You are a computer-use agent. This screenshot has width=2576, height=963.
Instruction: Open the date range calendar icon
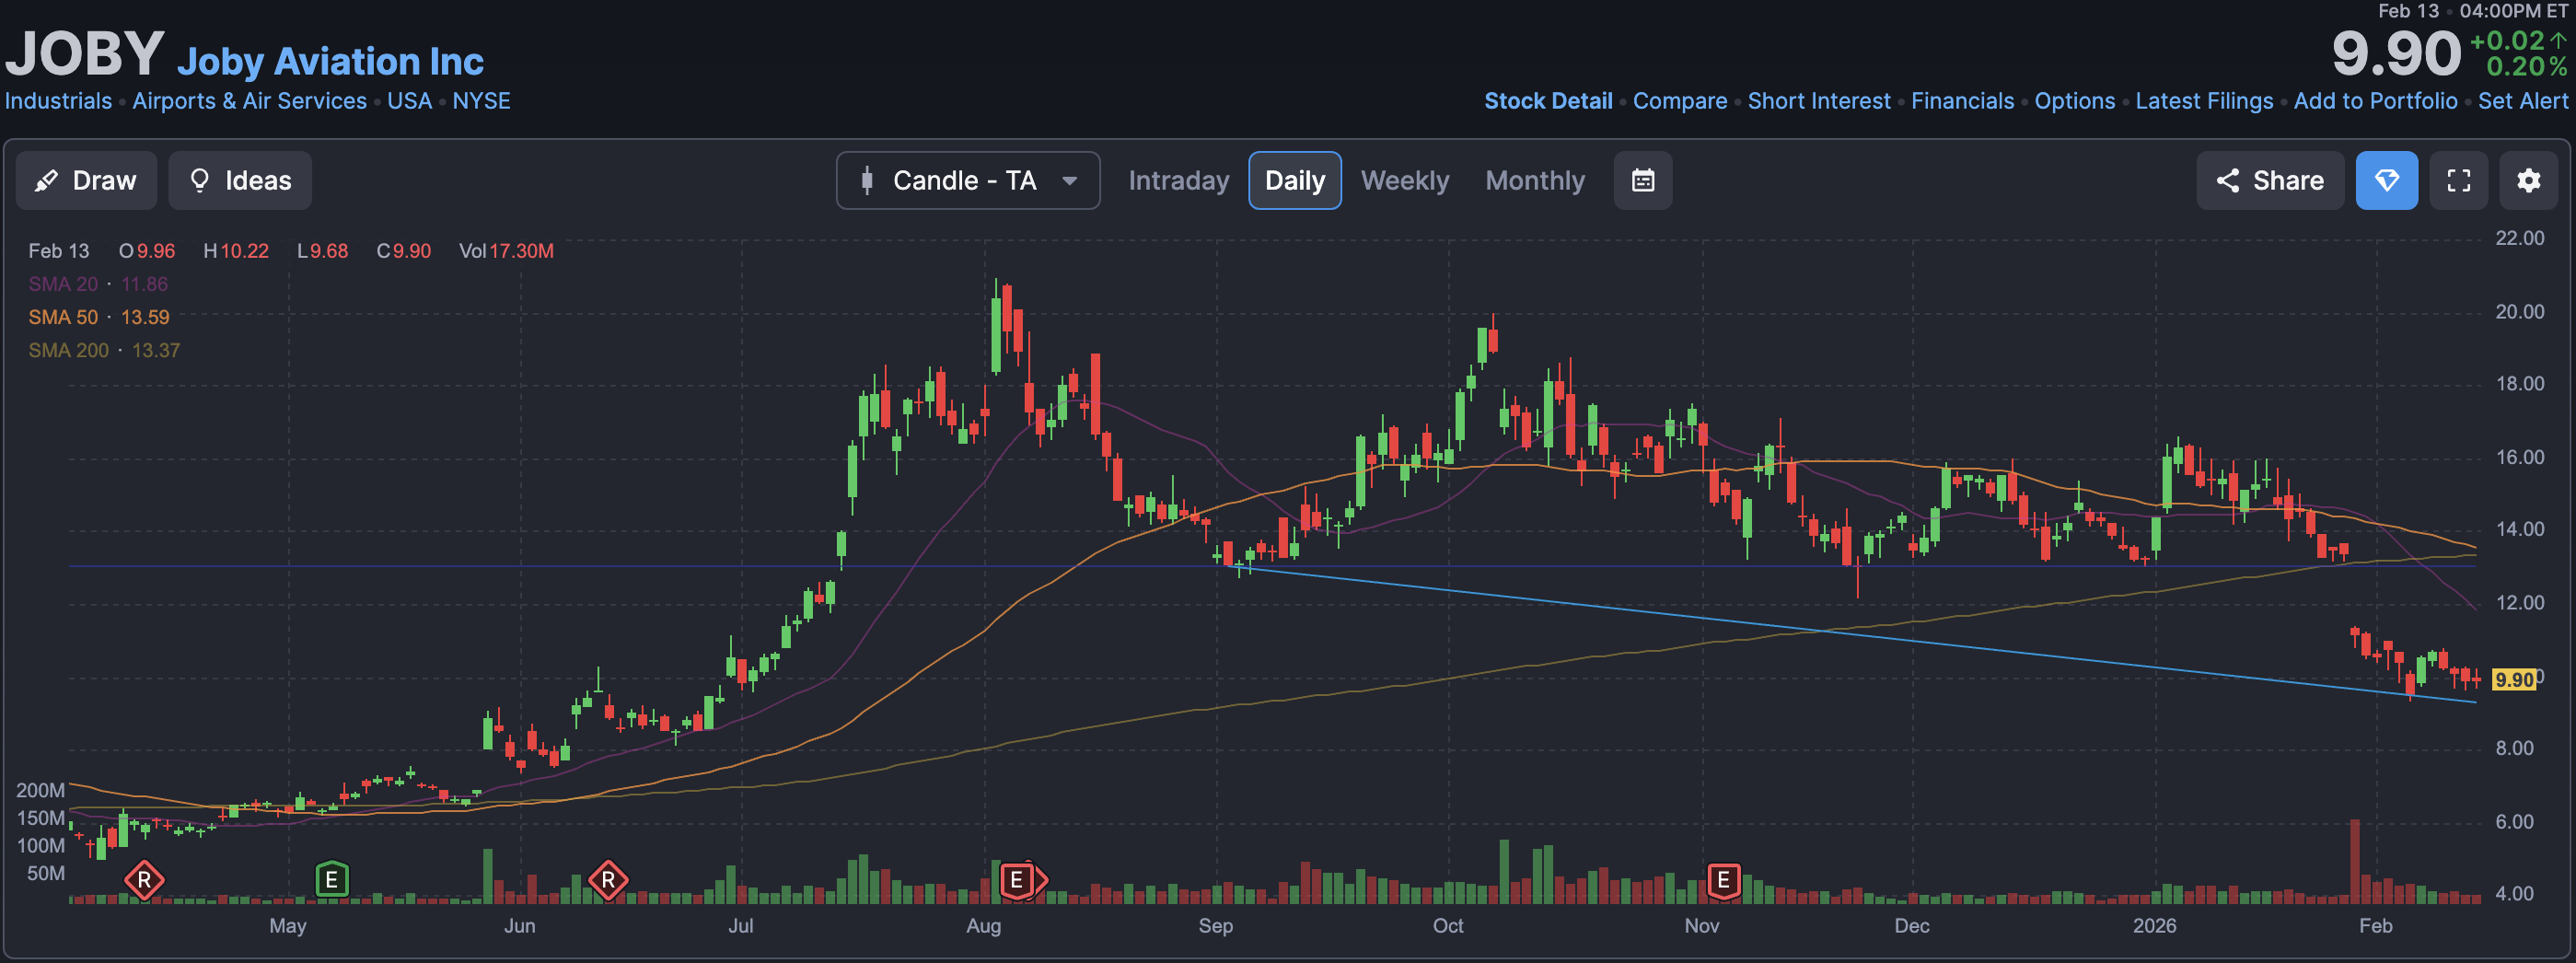click(1643, 180)
